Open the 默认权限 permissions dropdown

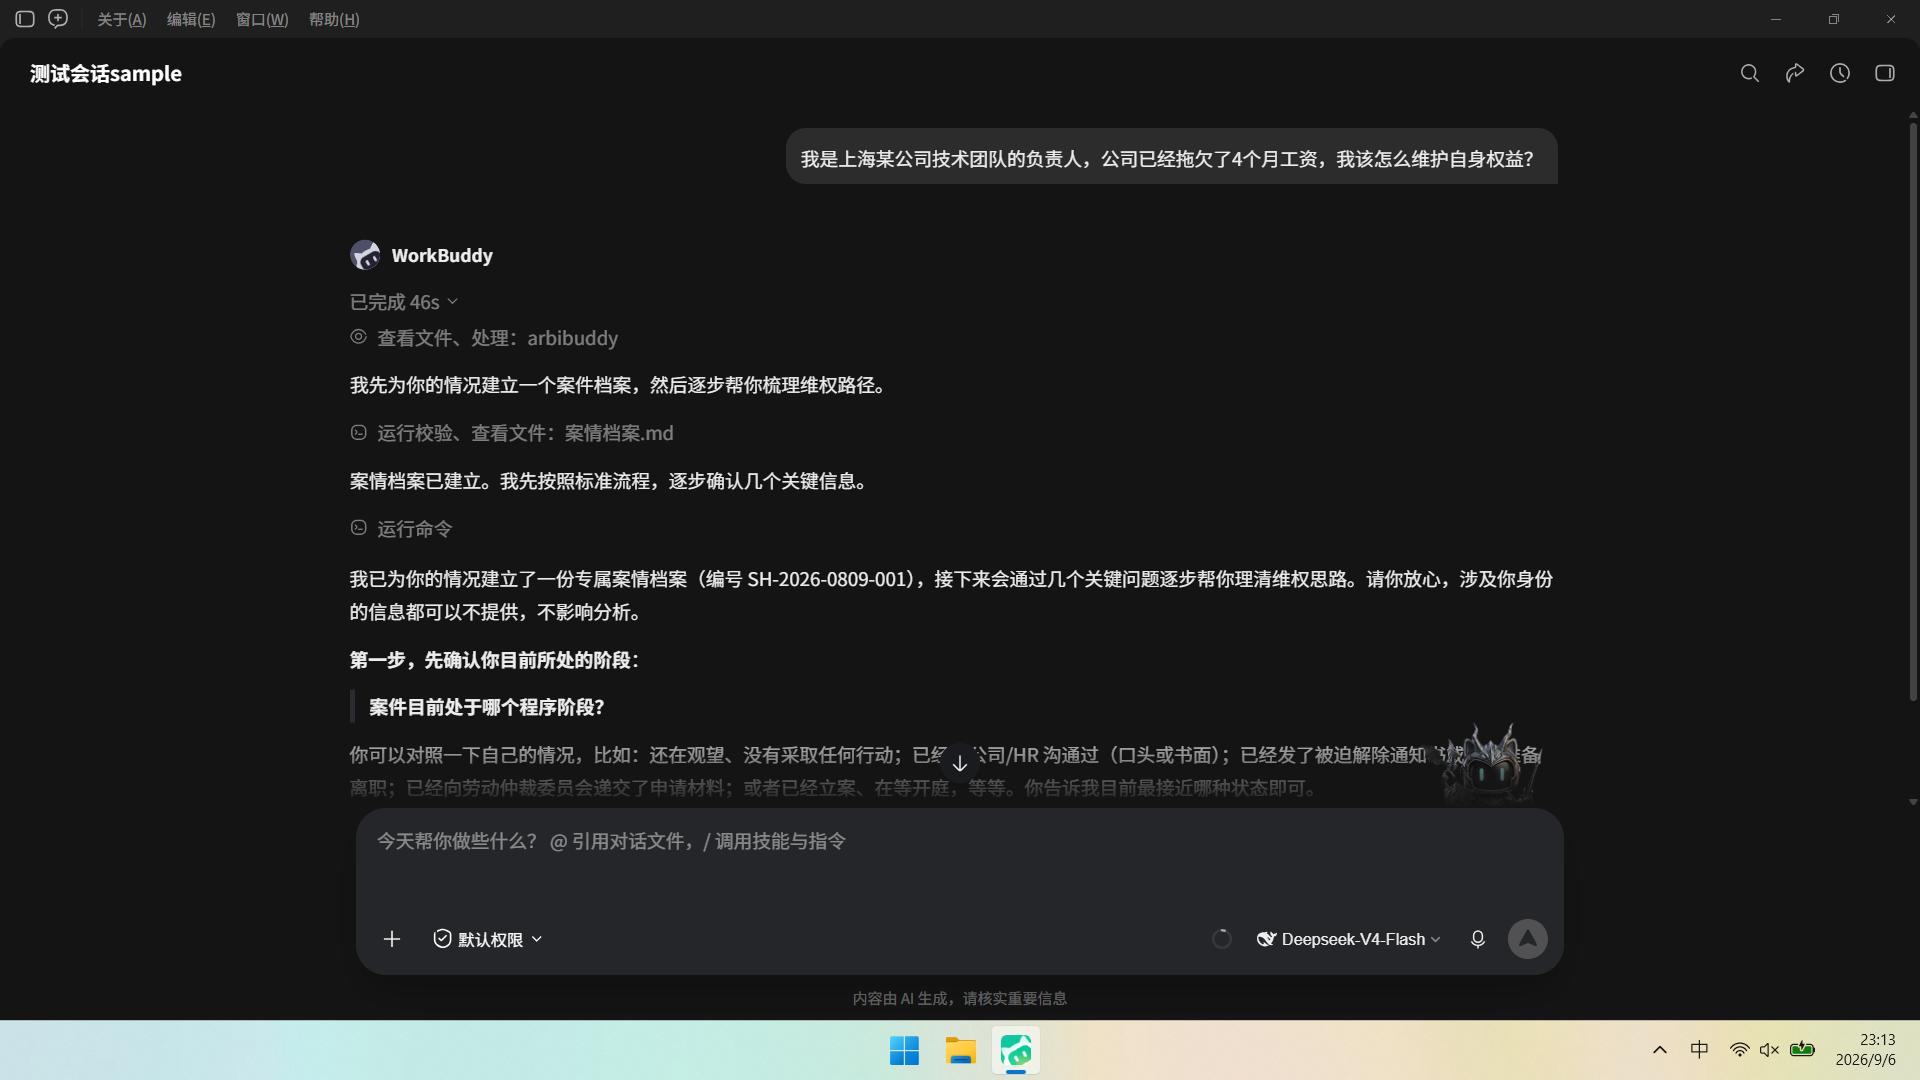point(488,939)
